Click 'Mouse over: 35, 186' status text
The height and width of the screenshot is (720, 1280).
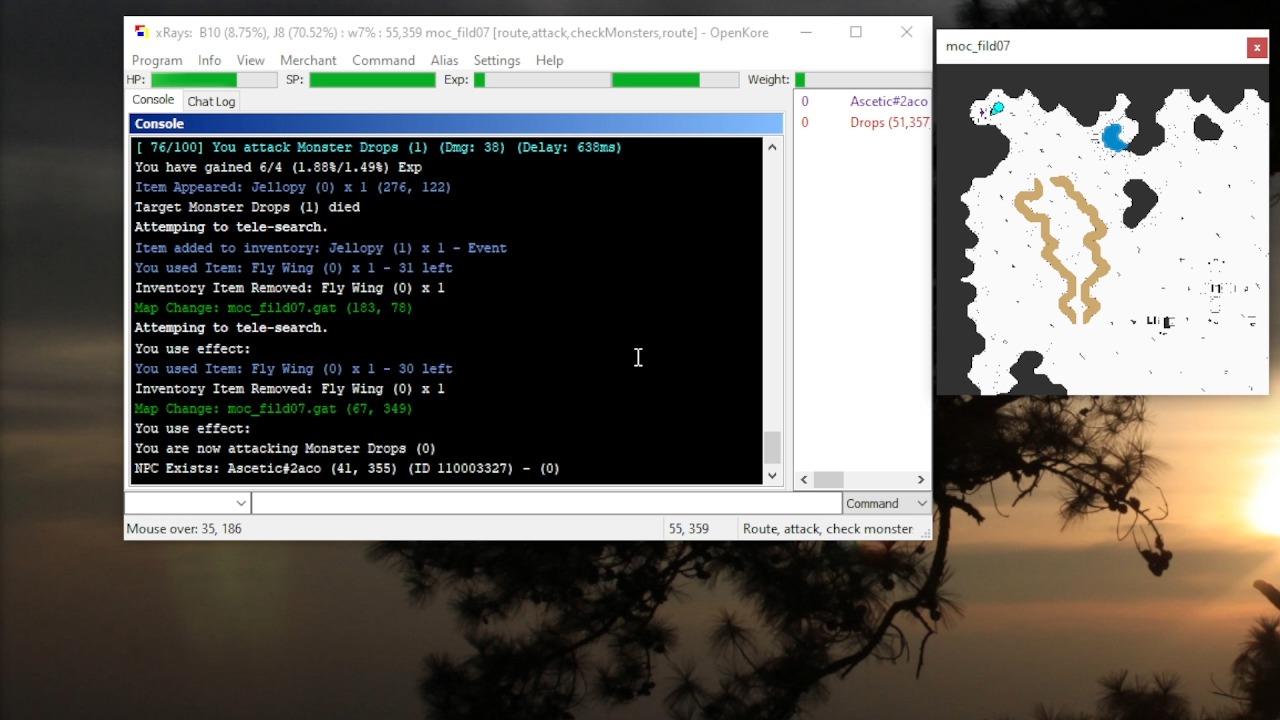click(184, 529)
